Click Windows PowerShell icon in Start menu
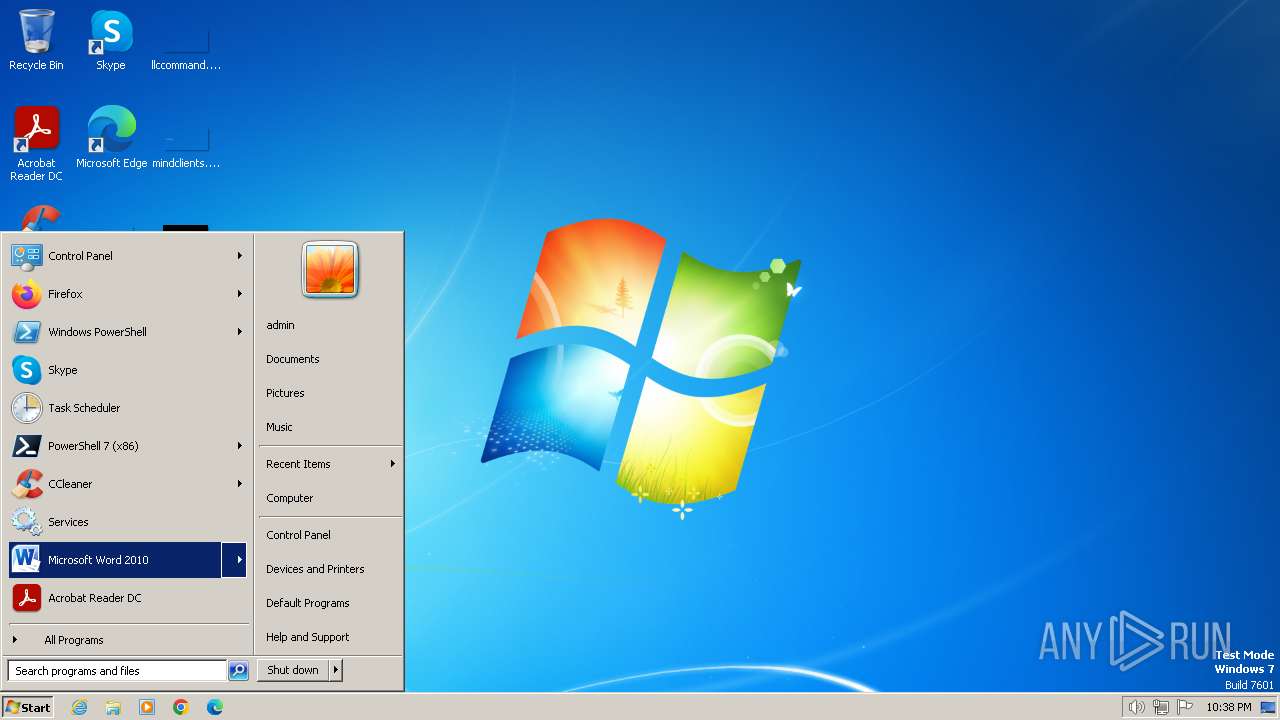This screenshot has height=720, width=1280. 26,332
